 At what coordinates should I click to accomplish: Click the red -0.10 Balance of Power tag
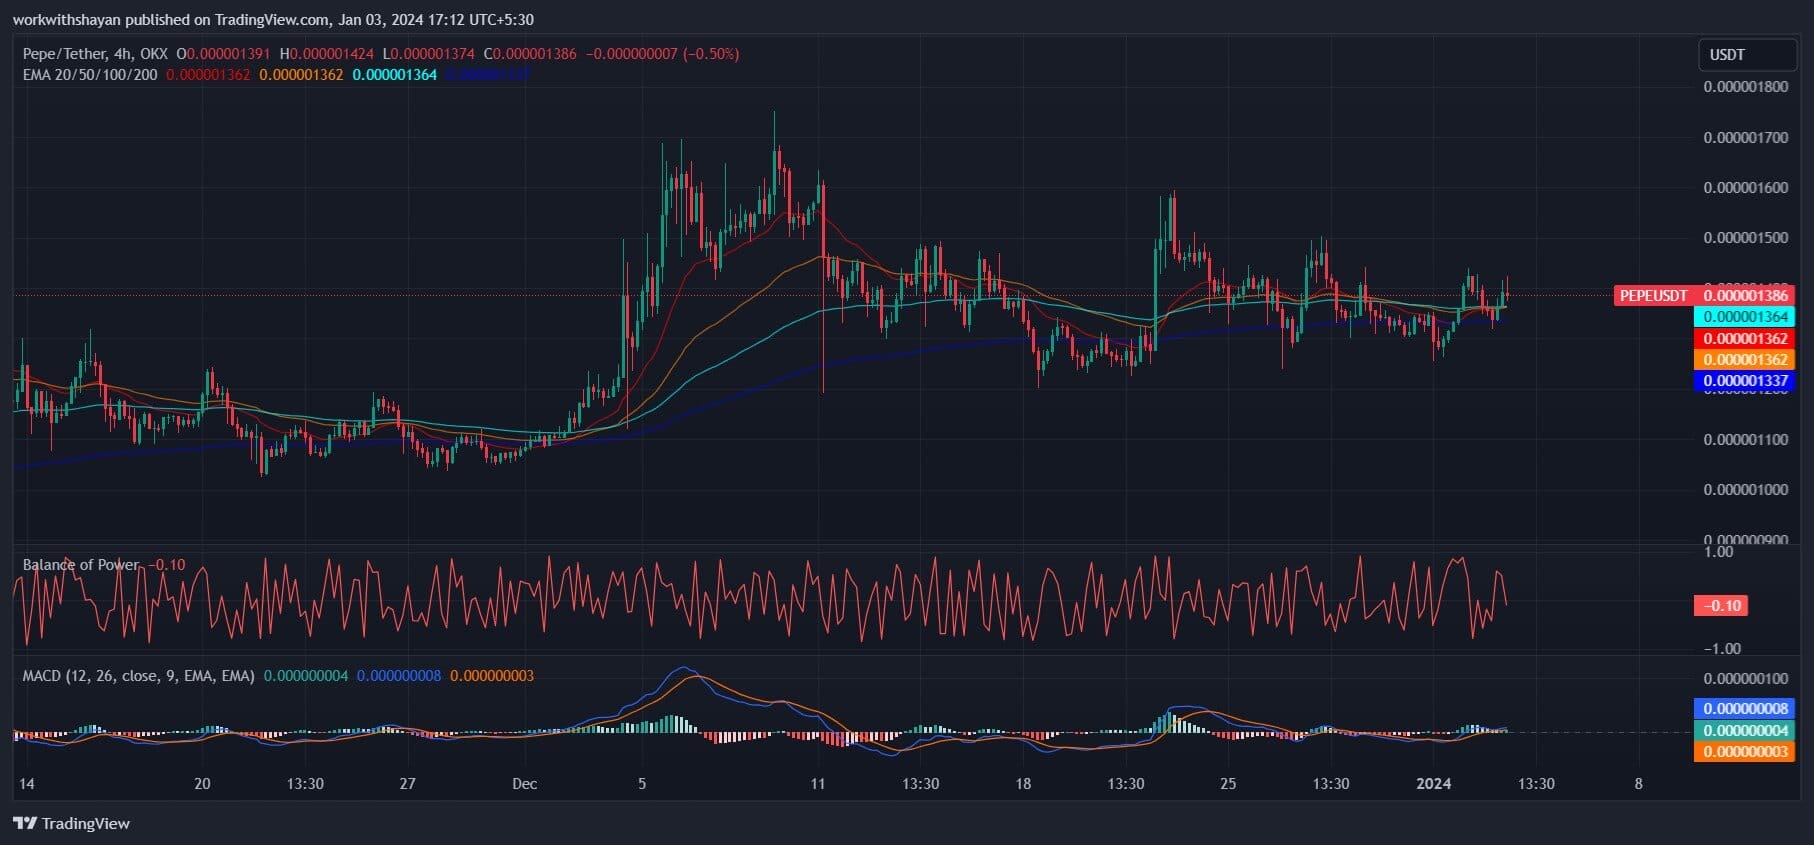pyautogui.click(x=1720, y=605)
